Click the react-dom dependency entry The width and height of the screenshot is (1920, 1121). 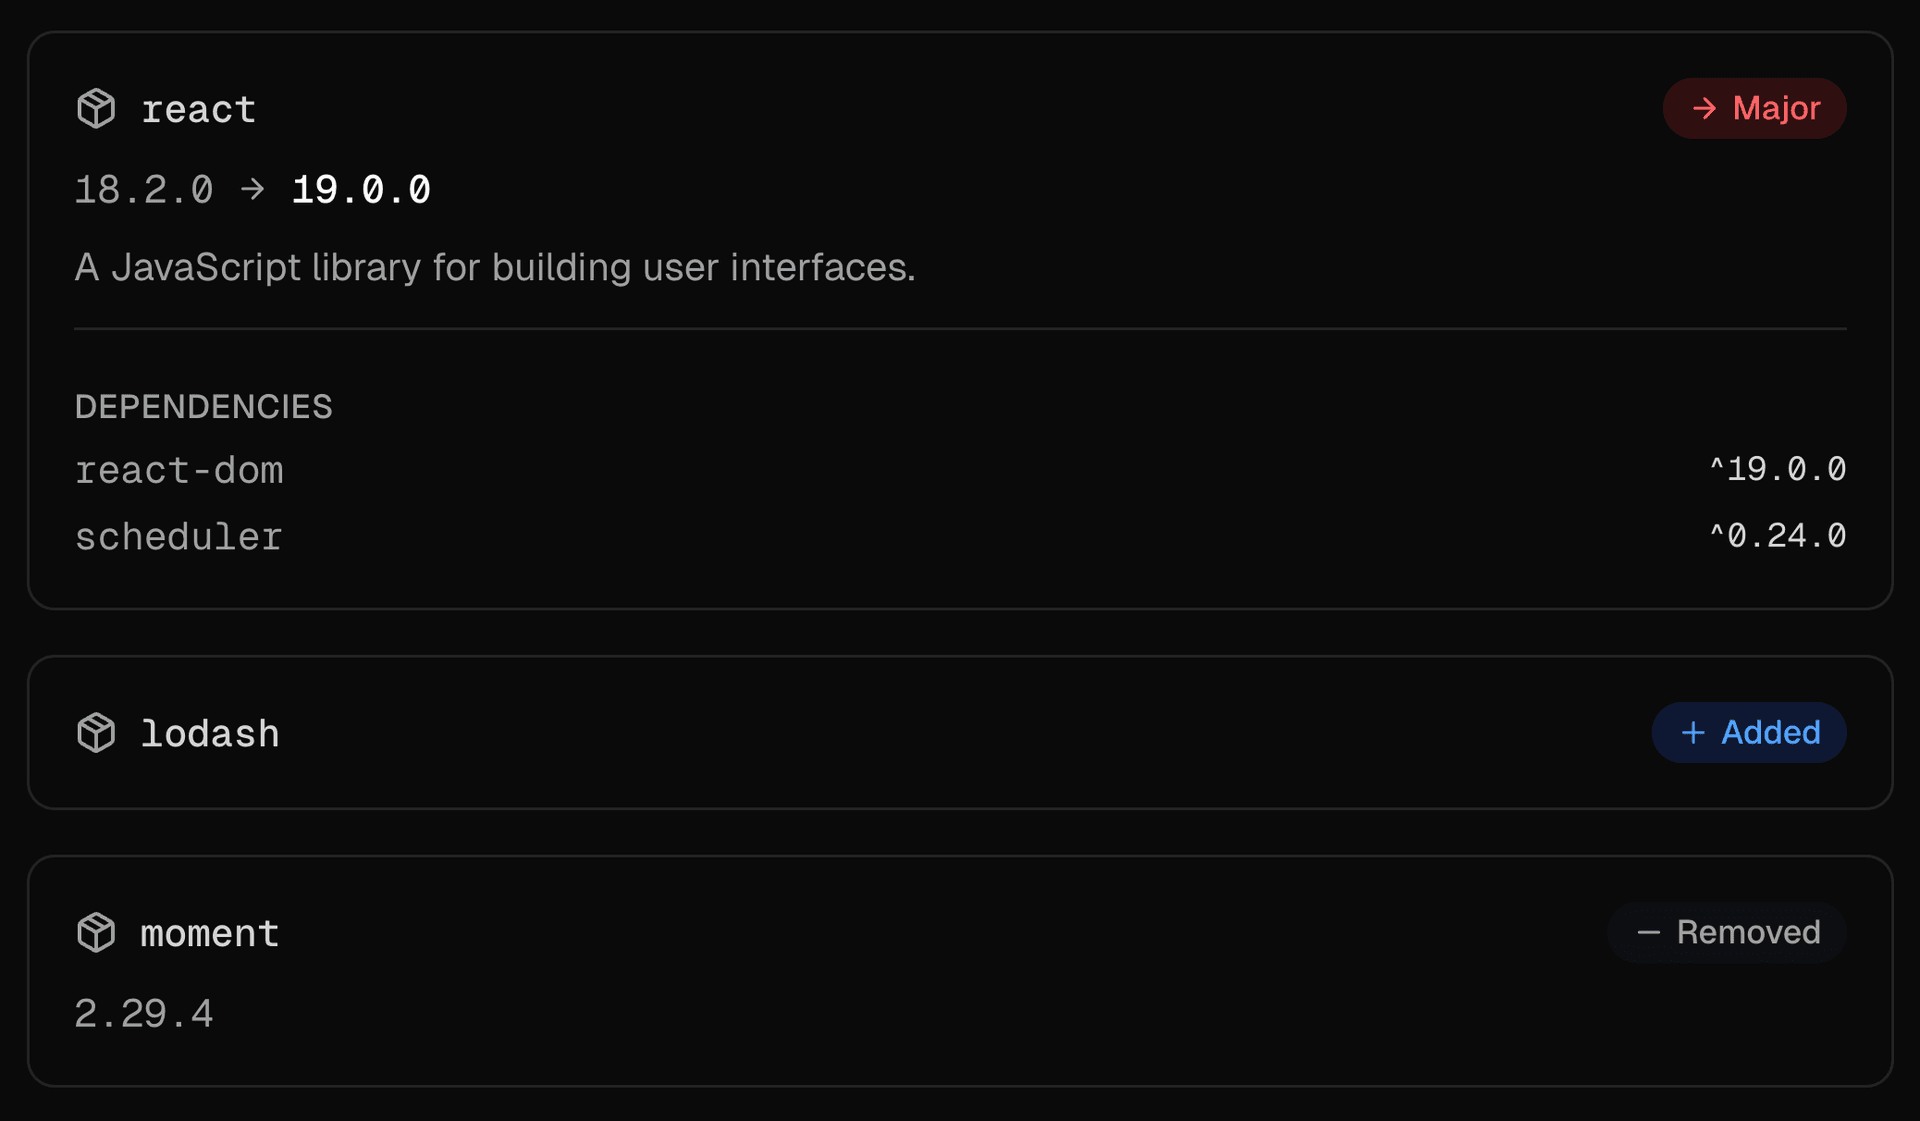tap(179, 470)
